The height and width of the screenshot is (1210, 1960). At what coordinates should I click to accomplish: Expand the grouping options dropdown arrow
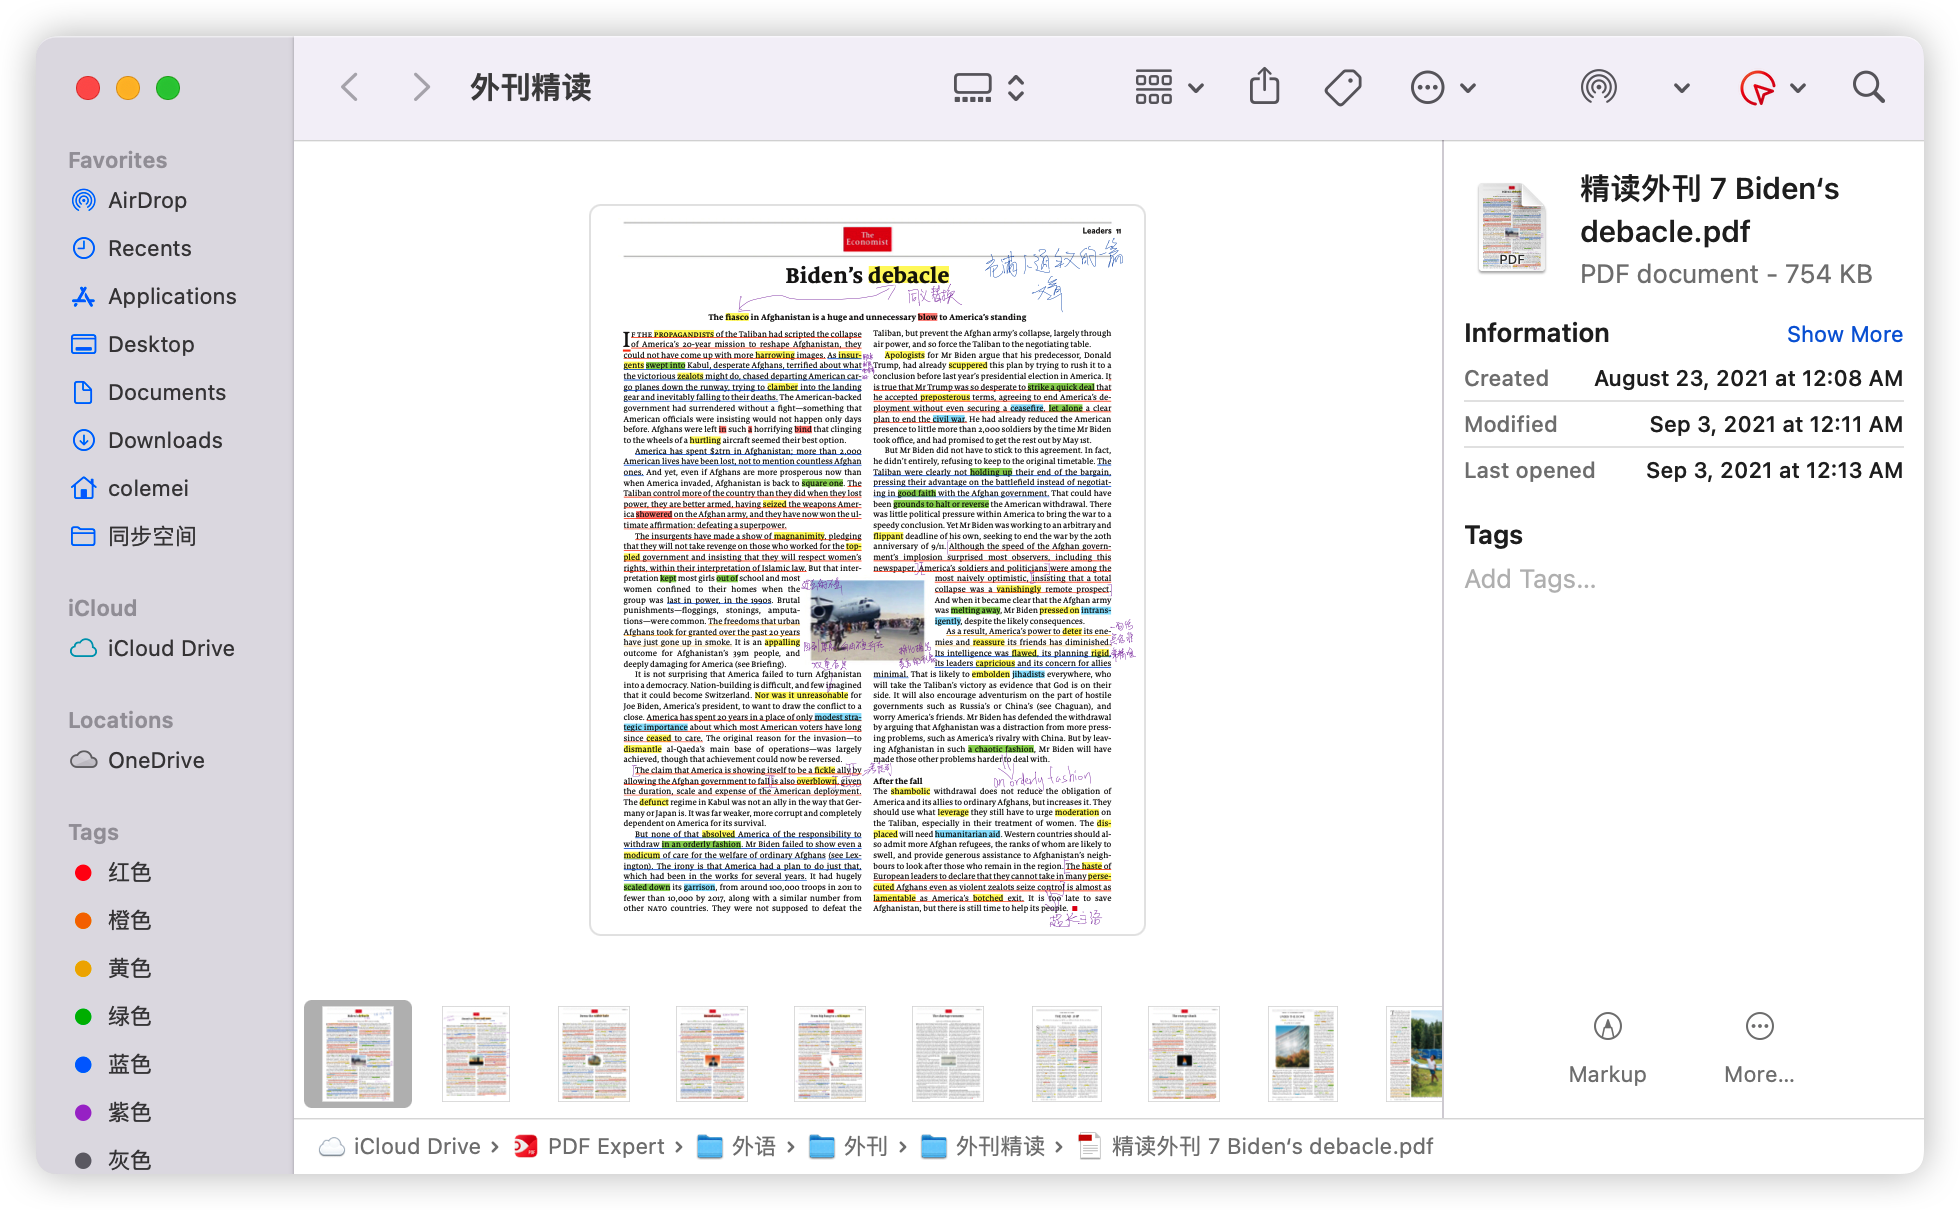(x=1196, y=88)
